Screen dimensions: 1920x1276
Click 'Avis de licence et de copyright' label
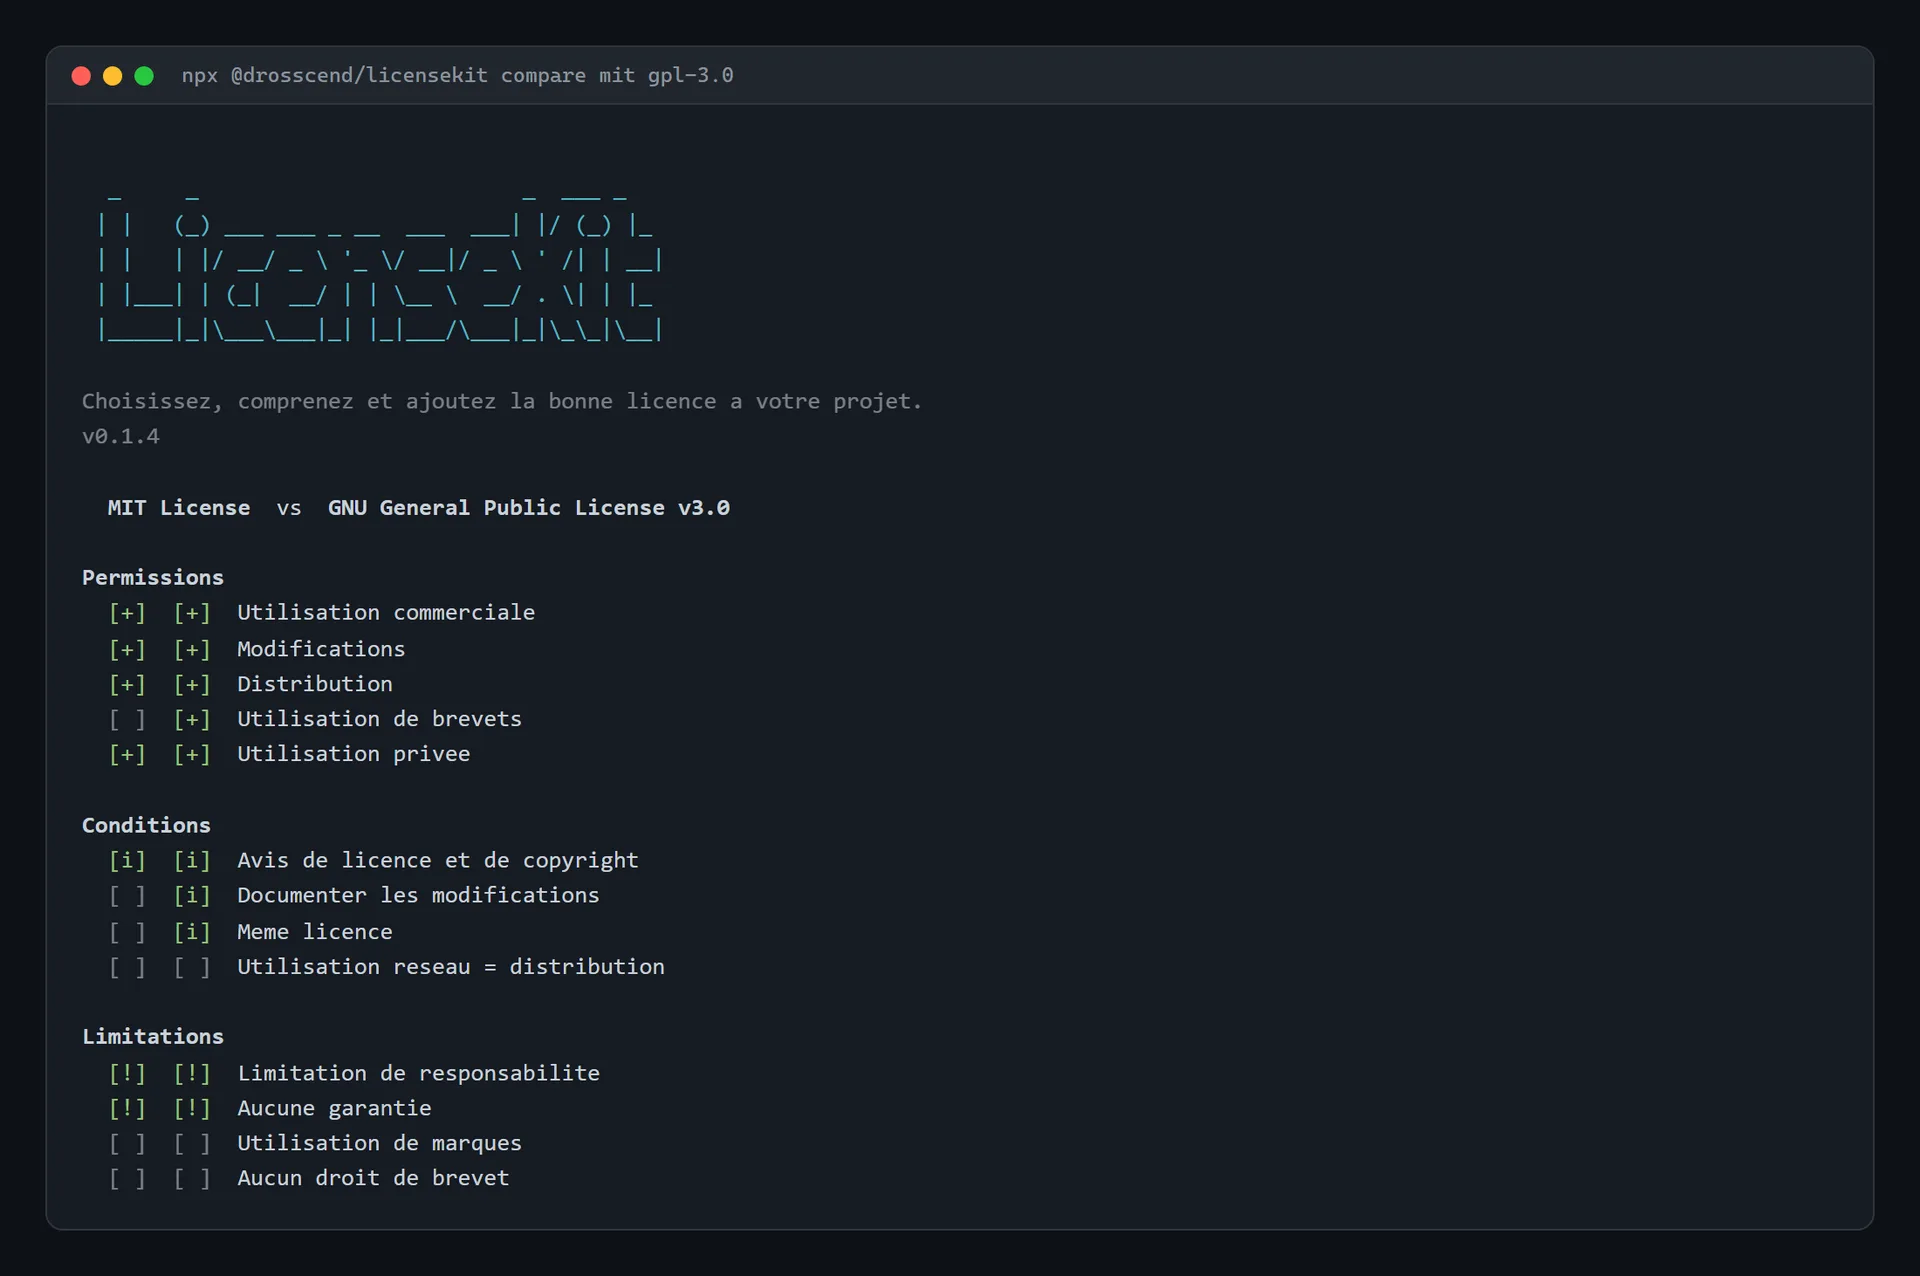(437, 861)
